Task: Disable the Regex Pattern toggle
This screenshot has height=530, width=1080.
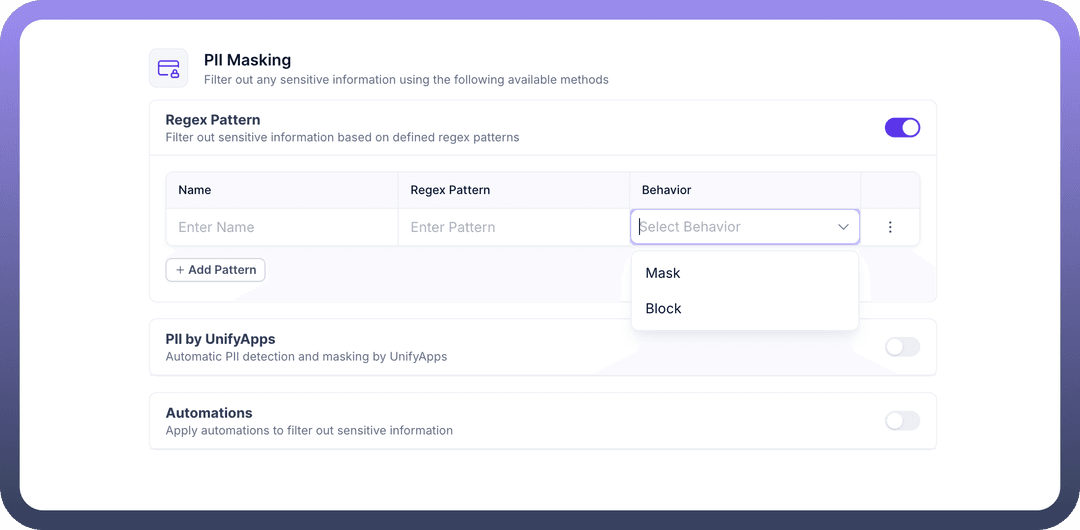Action: (902, 128)
